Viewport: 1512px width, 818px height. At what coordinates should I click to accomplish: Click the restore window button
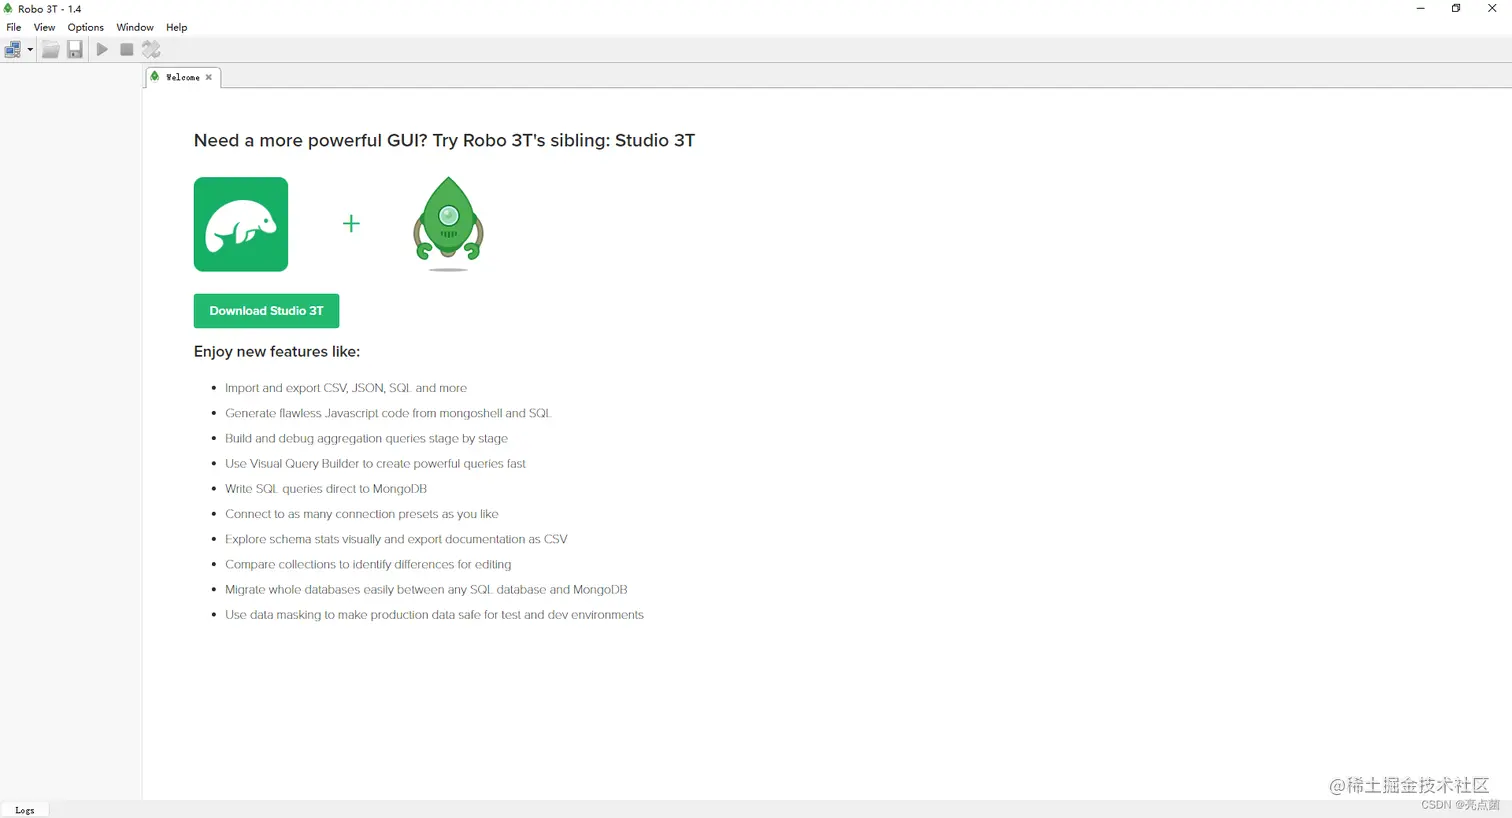(x=1456, y=8)
